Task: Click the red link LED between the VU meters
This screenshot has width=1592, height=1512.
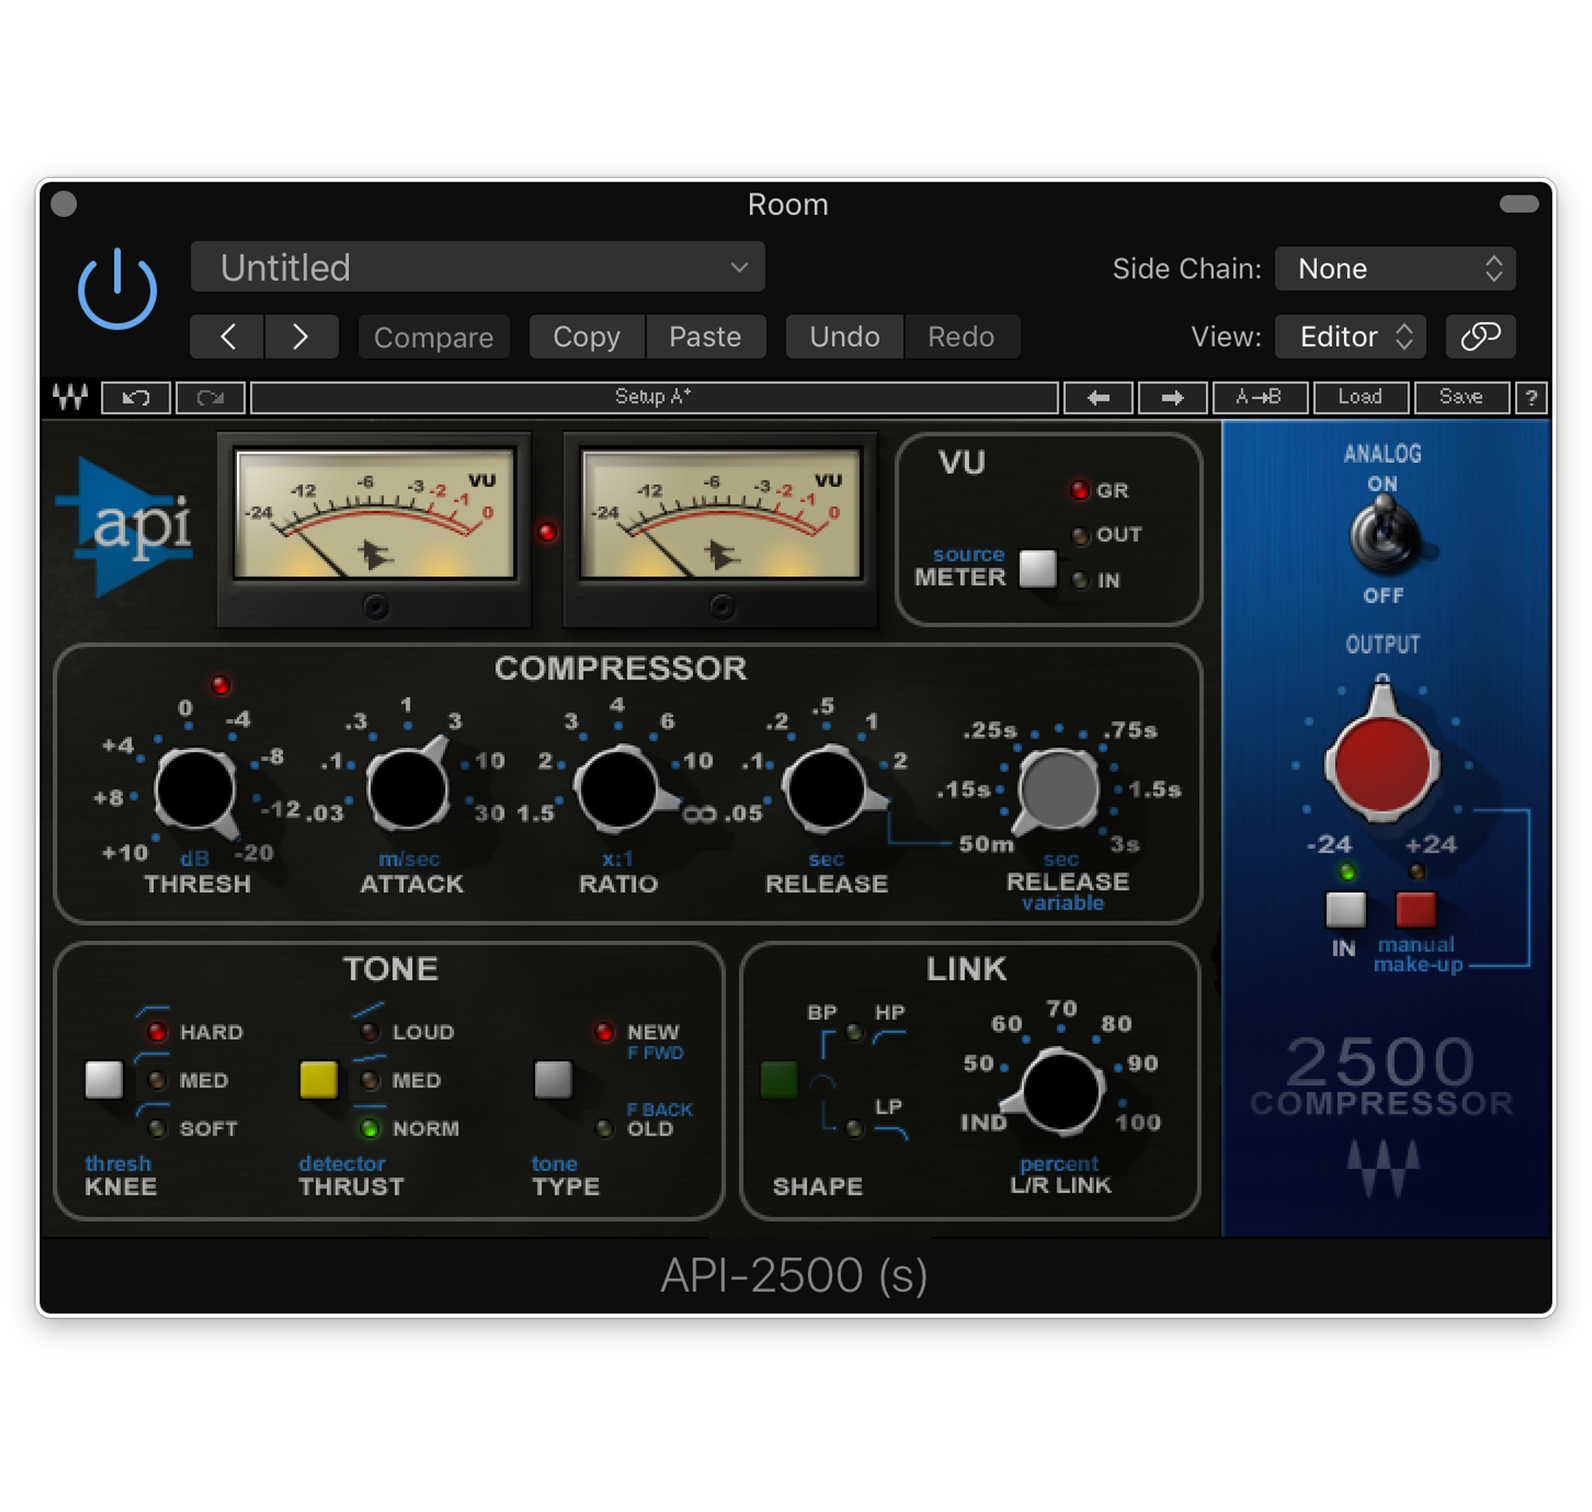Action: 547,531
